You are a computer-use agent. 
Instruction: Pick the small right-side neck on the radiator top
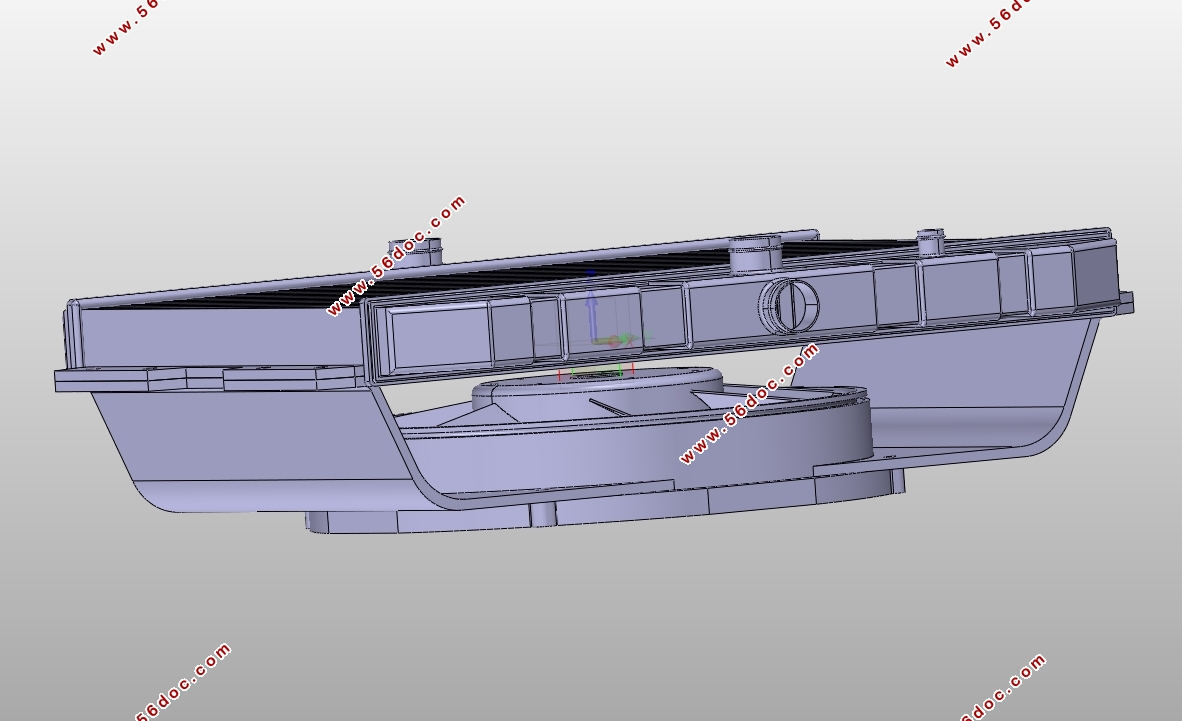point(930,241)
